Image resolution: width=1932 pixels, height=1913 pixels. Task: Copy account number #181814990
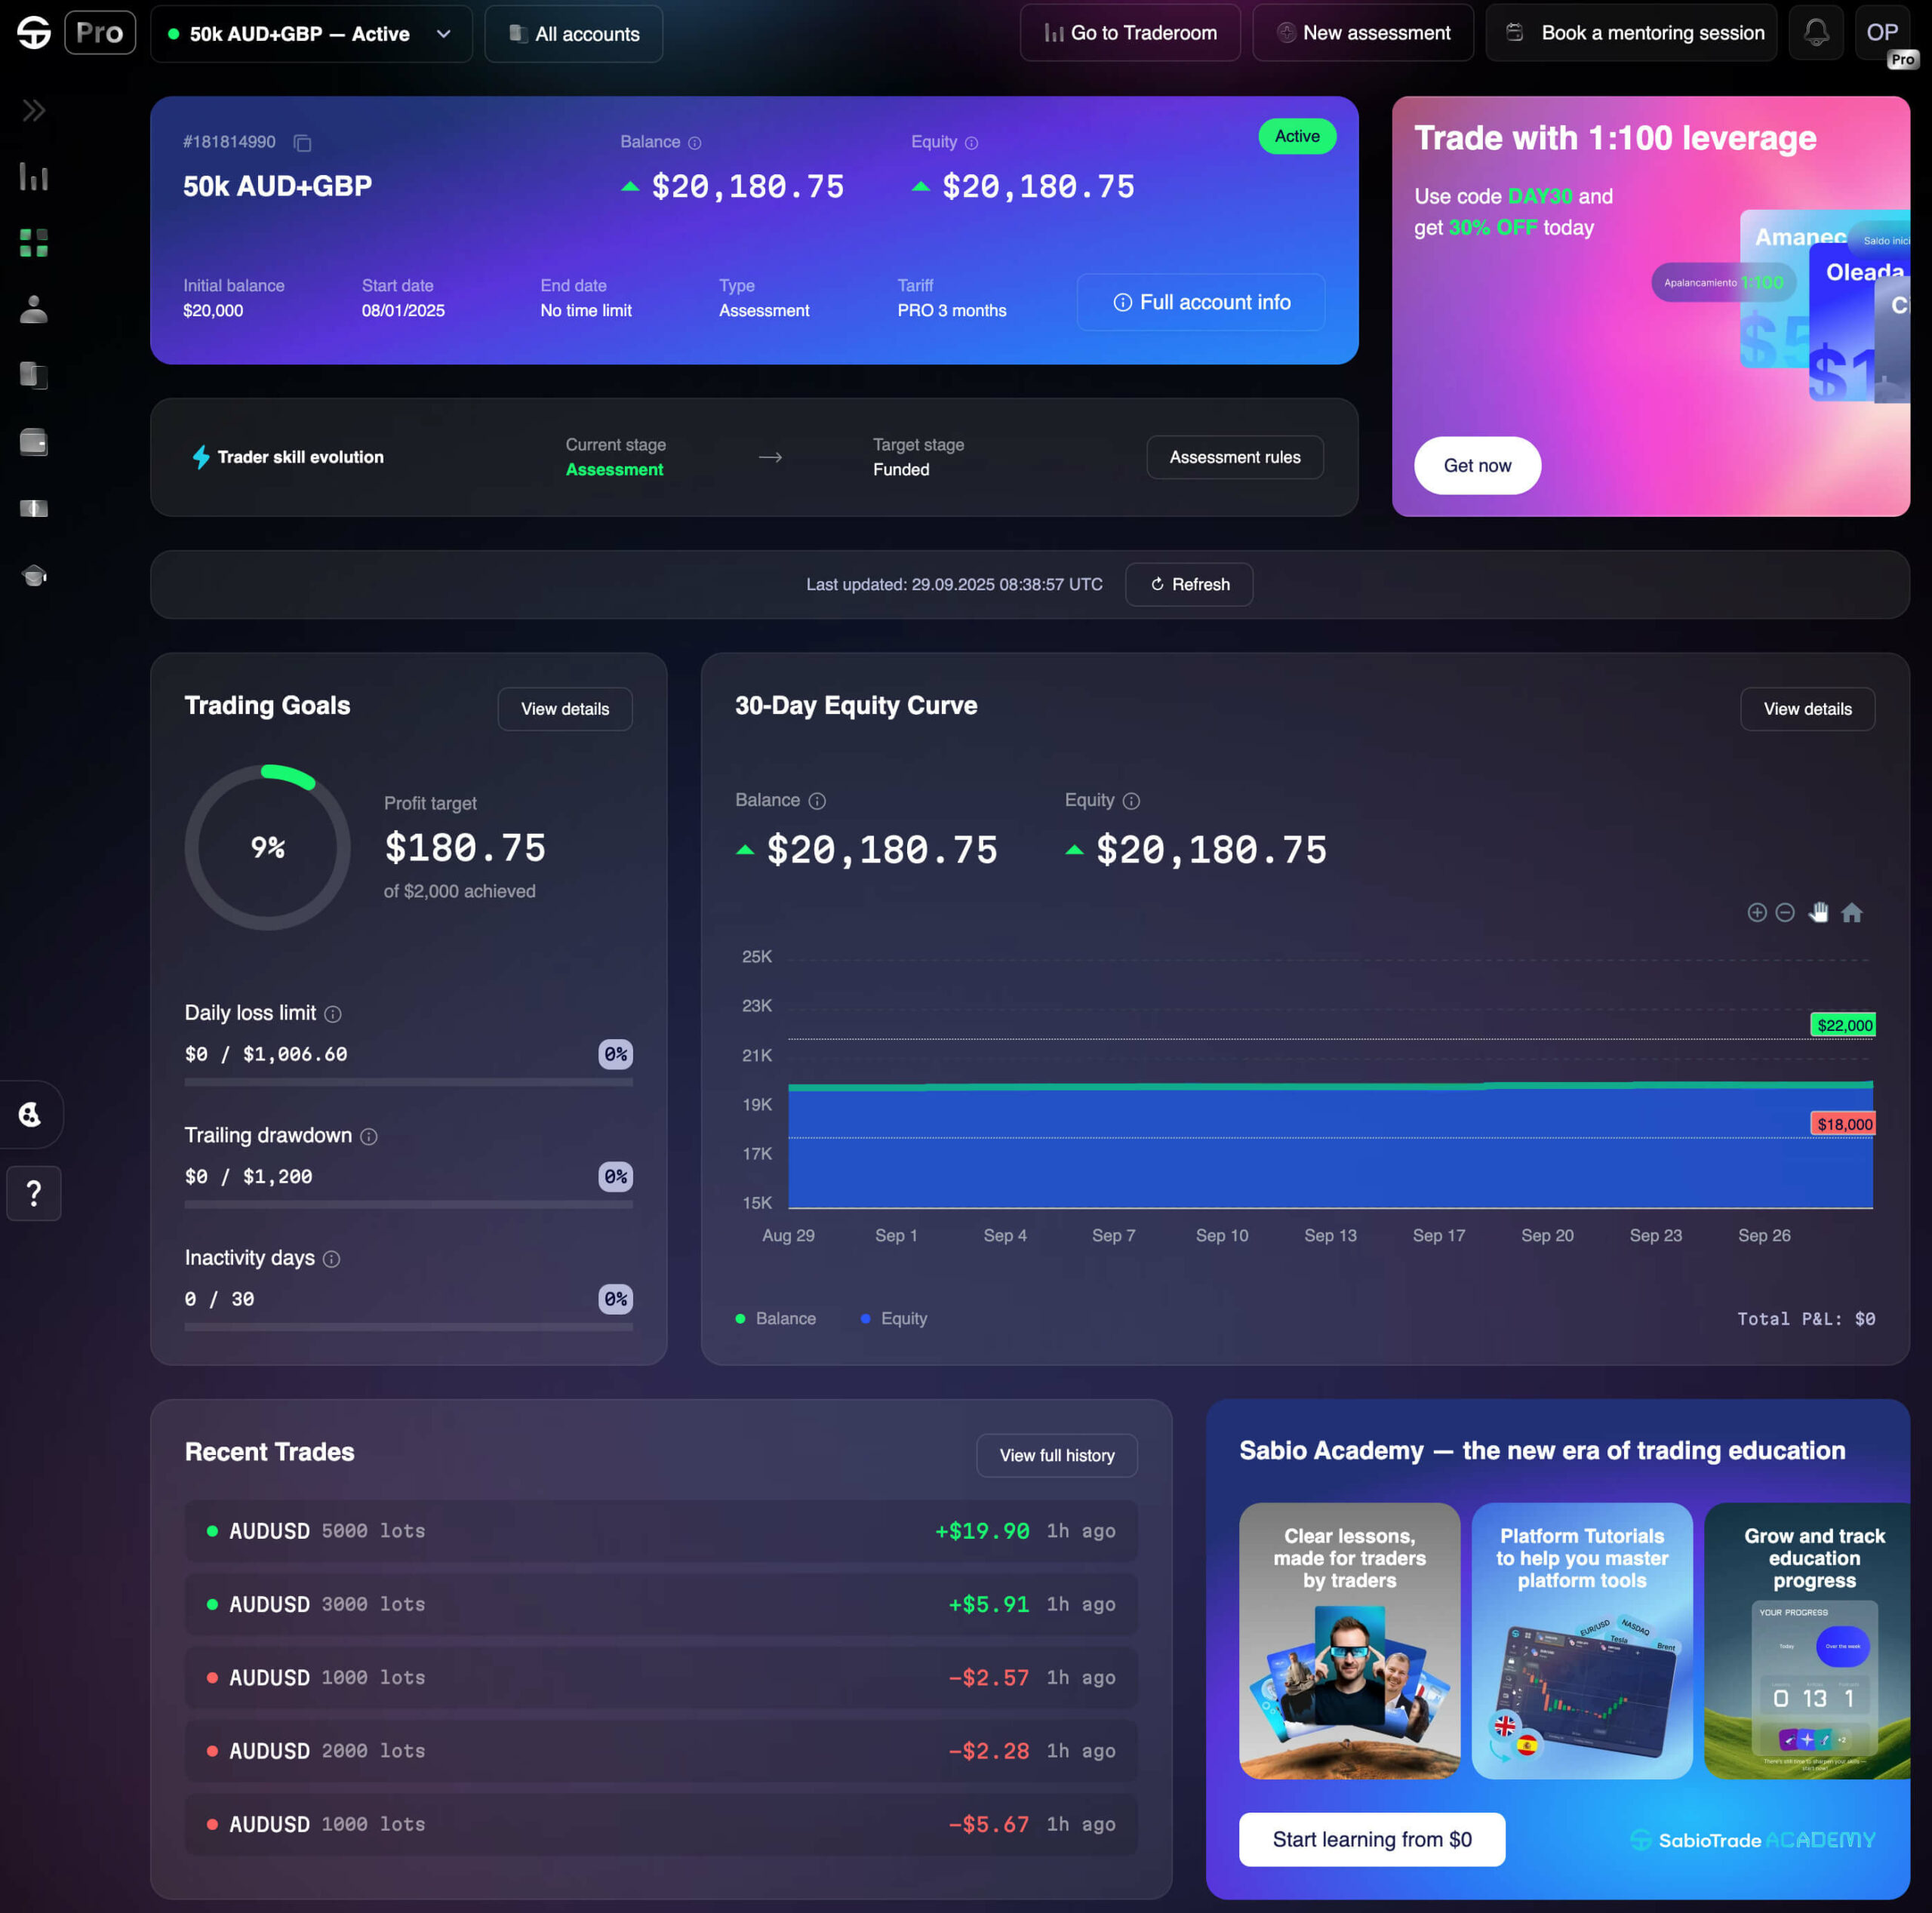point(302,143)
